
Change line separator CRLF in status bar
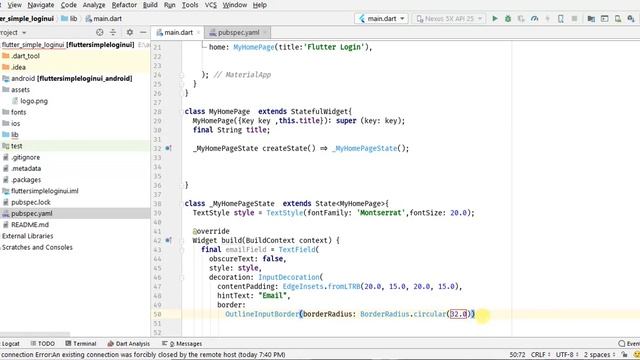coord(540,355)
